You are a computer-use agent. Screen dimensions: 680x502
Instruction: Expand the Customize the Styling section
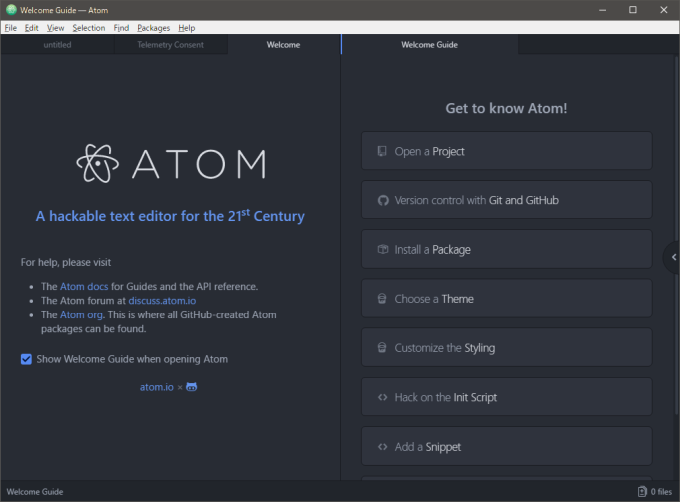(x=507, y=348)
